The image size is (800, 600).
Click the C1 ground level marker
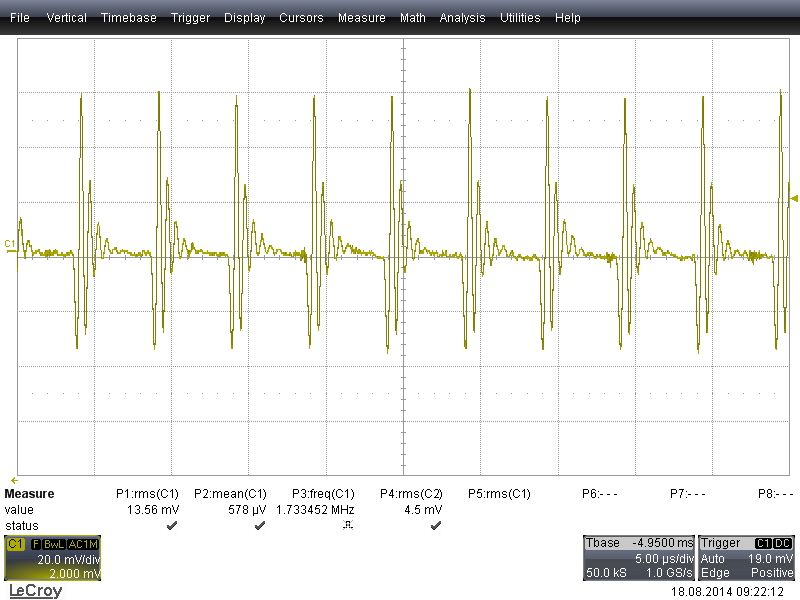click(x=10, y=244)
